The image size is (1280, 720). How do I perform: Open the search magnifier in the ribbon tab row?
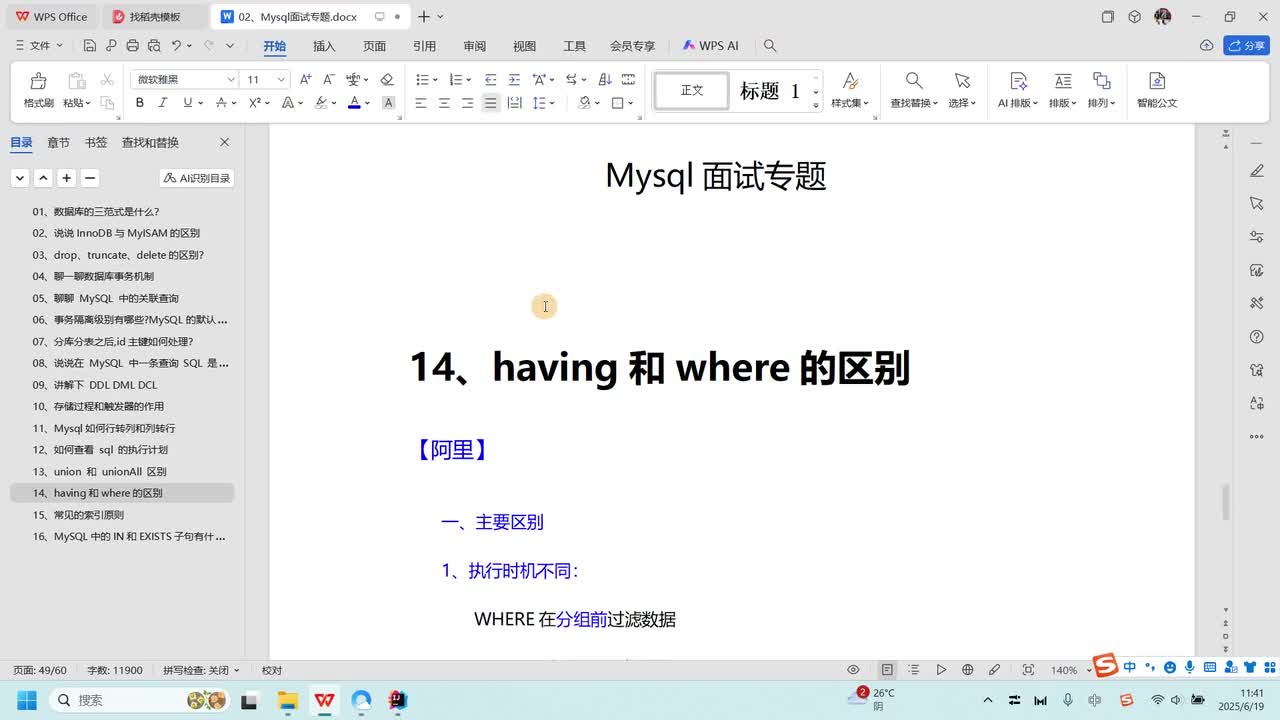pos(770,46)
